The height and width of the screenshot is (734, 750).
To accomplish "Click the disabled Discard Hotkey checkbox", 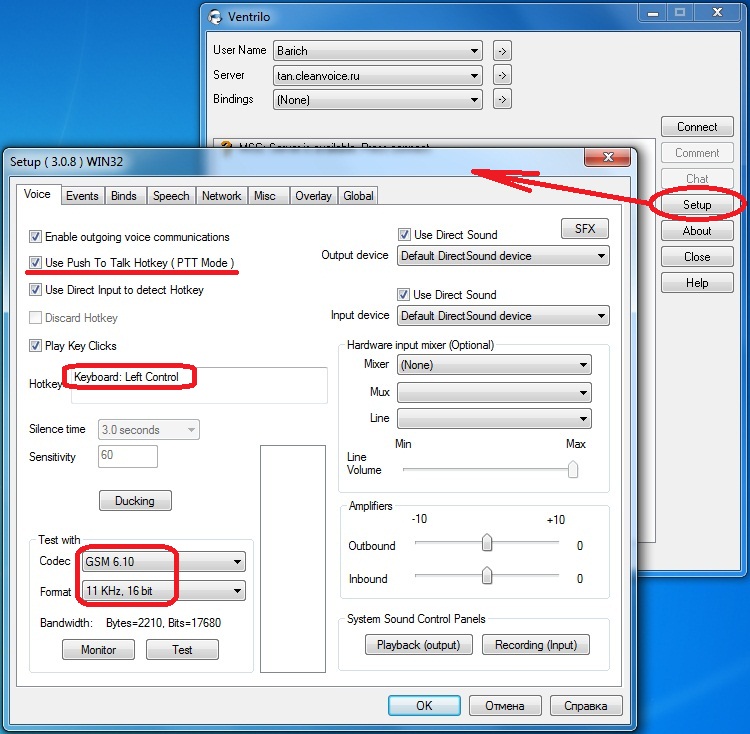I will coord(35,318).
